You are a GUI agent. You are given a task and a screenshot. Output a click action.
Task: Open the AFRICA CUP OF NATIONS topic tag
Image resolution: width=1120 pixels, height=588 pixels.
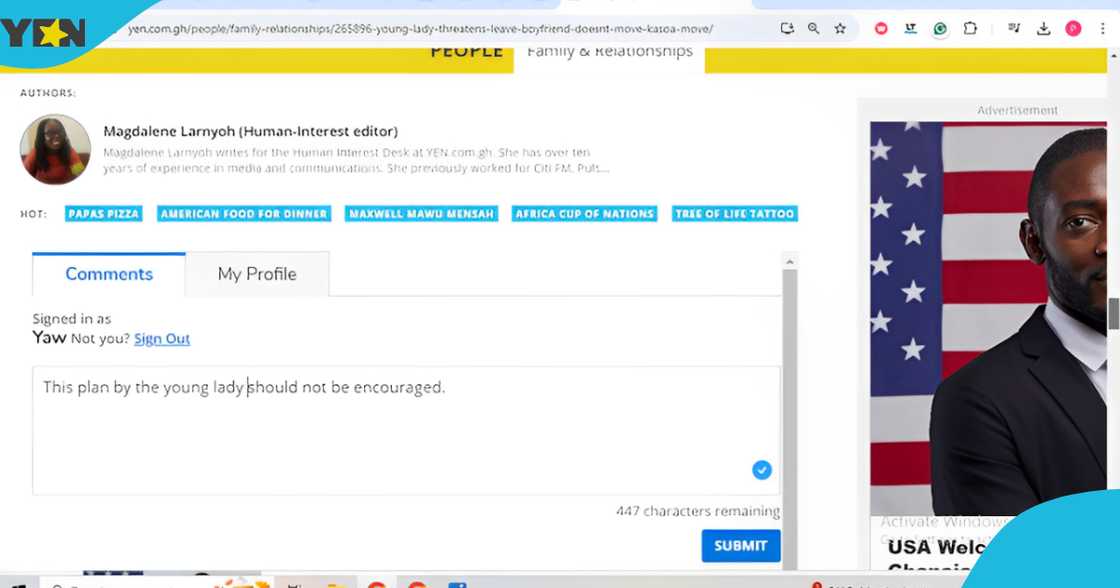tap(584, 213)
